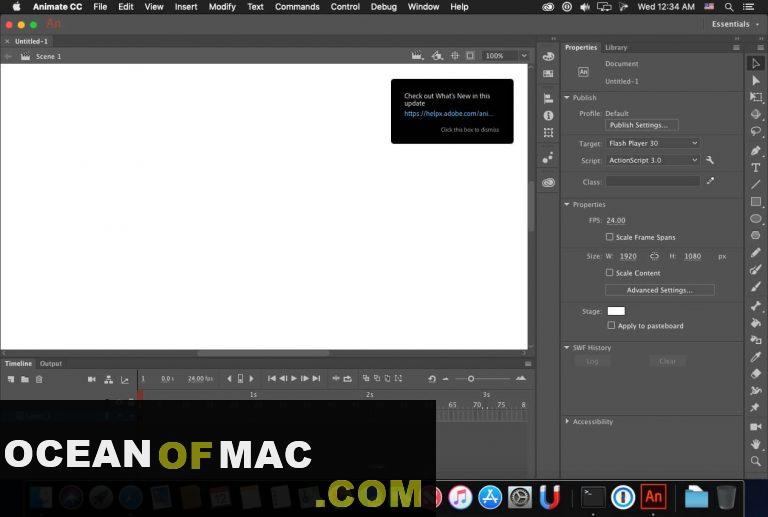Select the Rectangle tool
The width and height of the screenshot is (768, 517).
[756, 202]
